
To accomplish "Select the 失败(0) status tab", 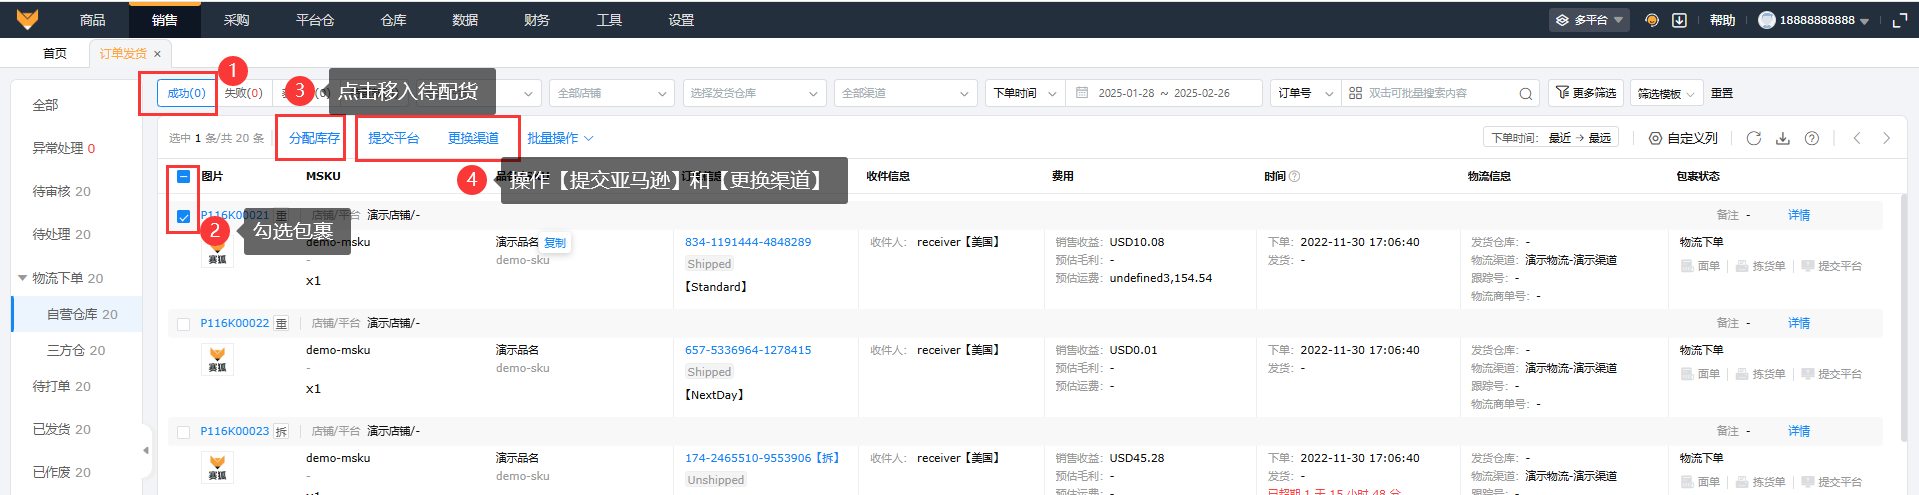I will [x=243, y=93].
